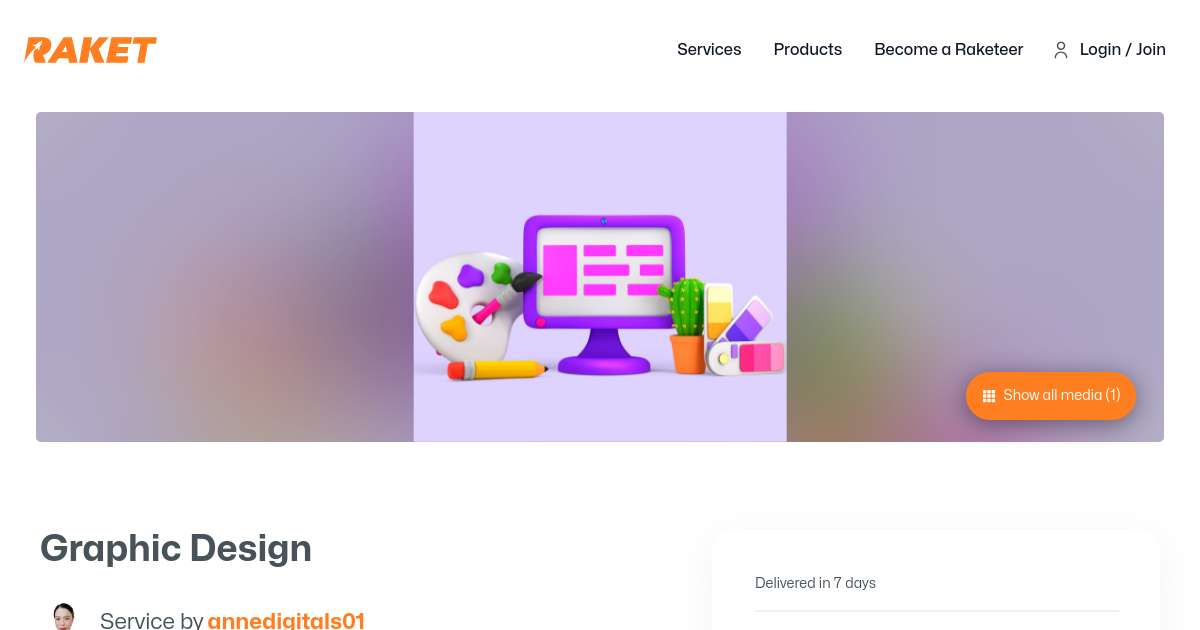This screenshot has width=1200, height=630.
Task: Open the Products menu item
Action: 808,49
